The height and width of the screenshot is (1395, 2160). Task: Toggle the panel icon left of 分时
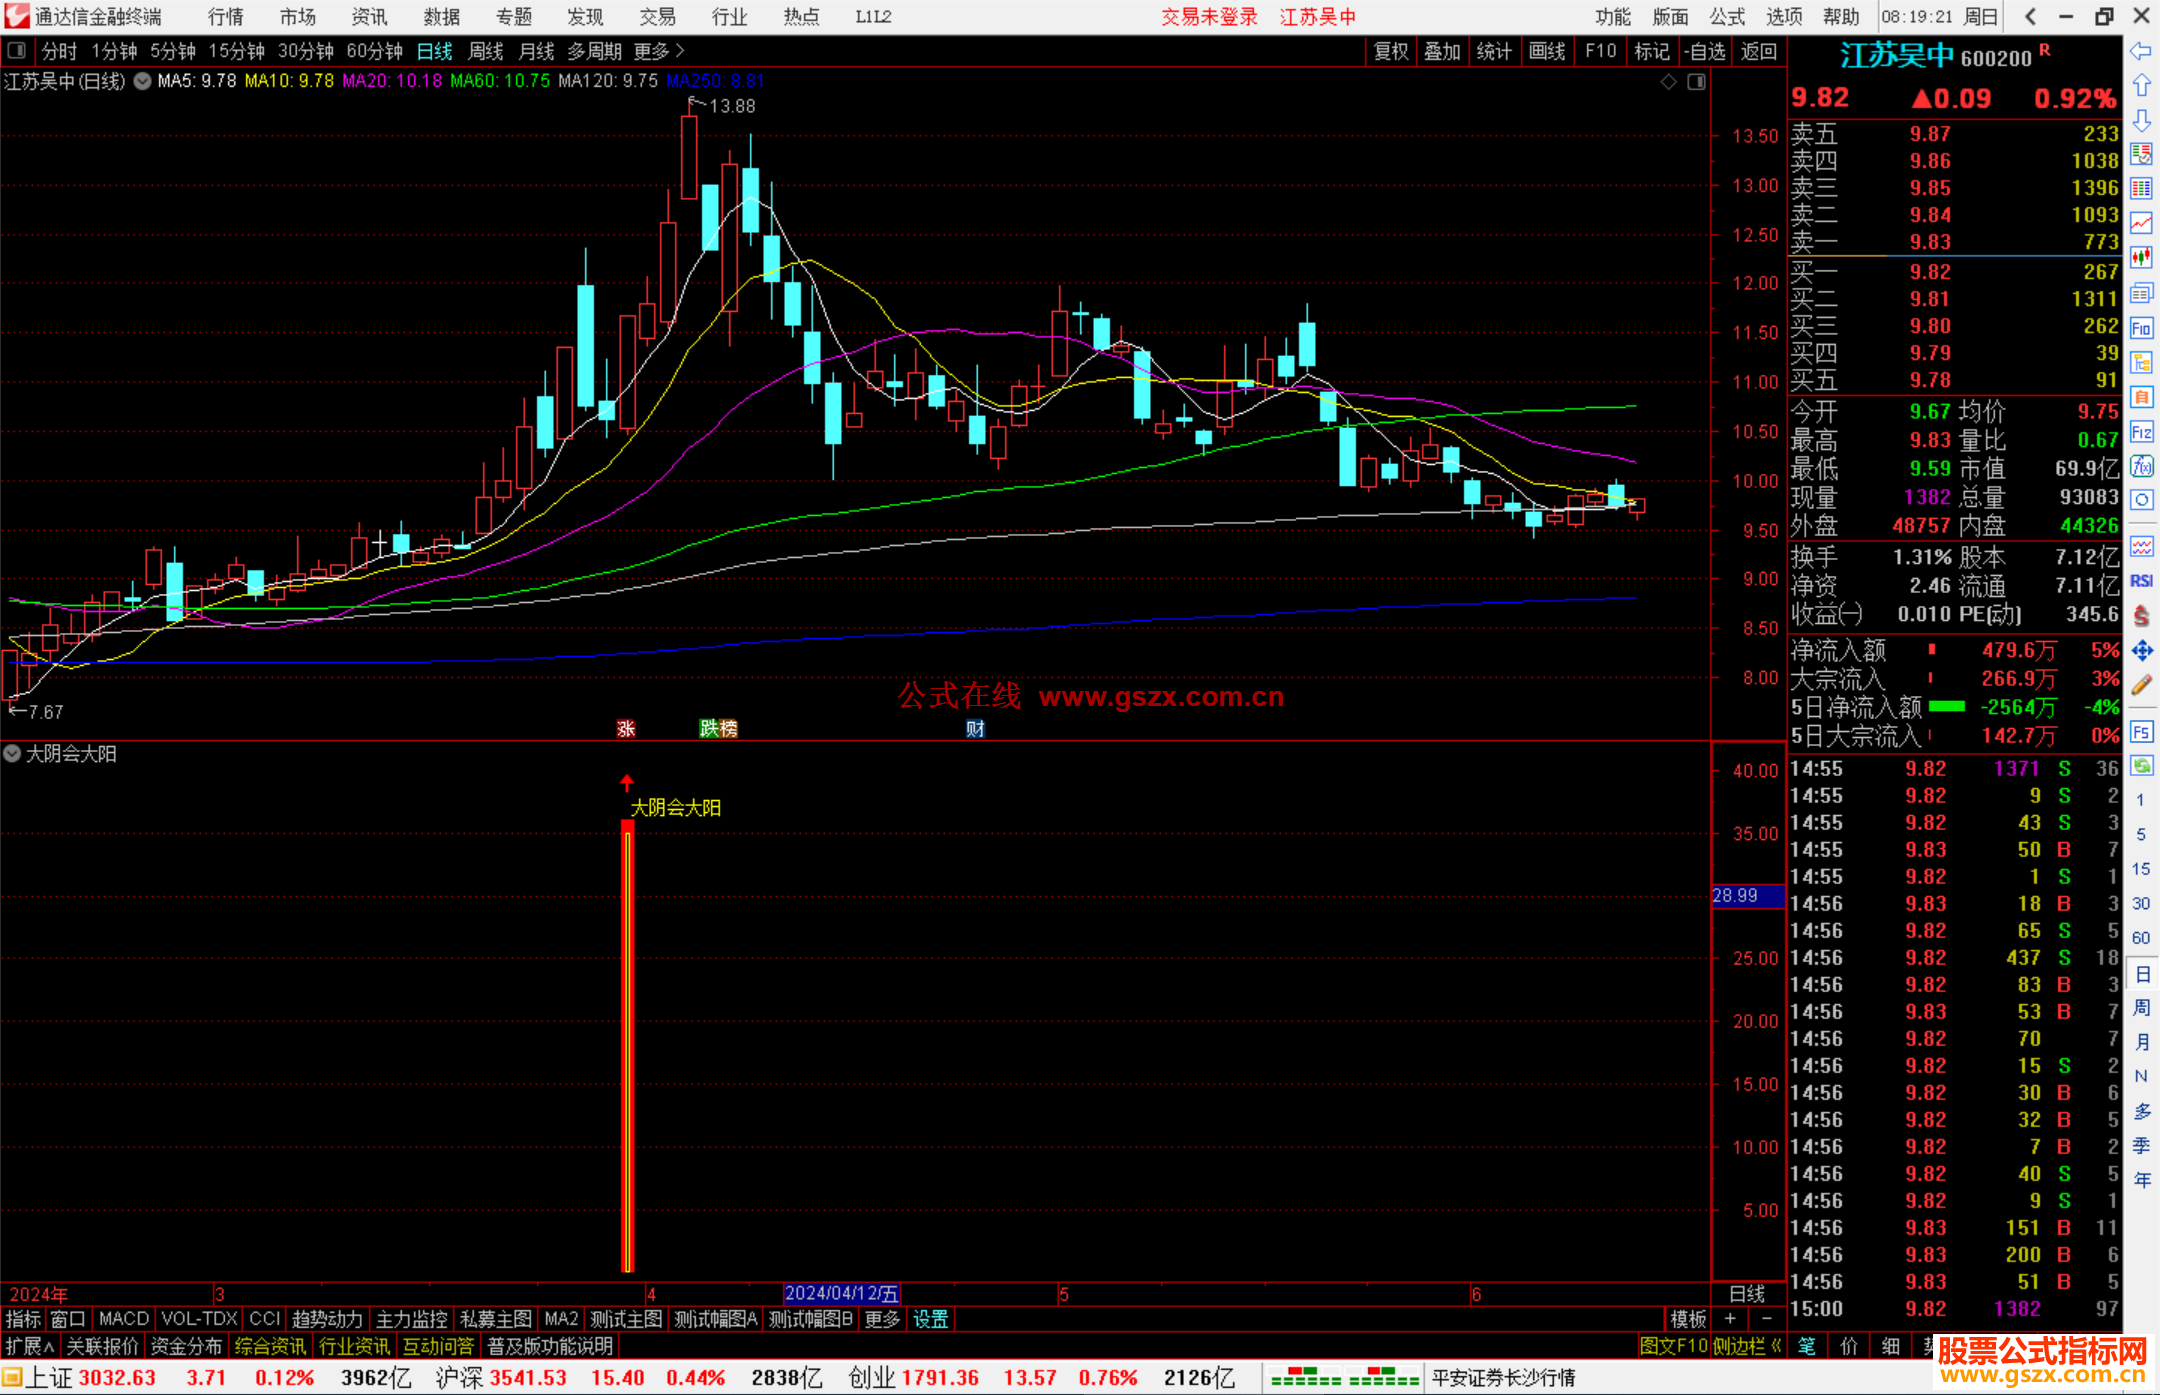coord(17,51)
